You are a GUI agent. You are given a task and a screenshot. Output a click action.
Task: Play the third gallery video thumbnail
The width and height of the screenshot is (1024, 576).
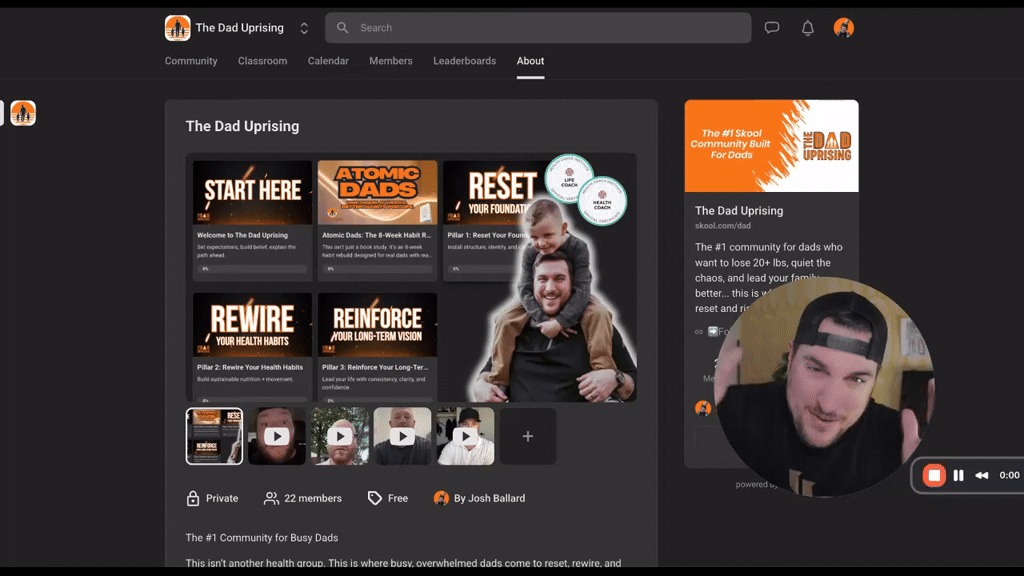pos(340,436)
